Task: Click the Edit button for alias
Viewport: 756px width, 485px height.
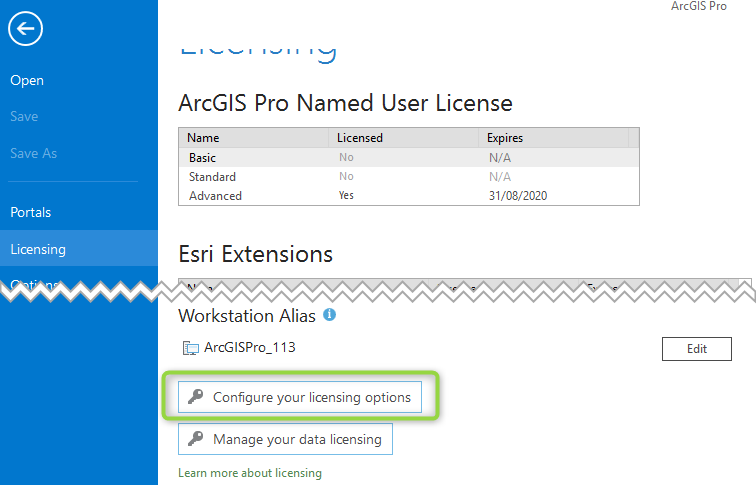Action: point(697,349)
